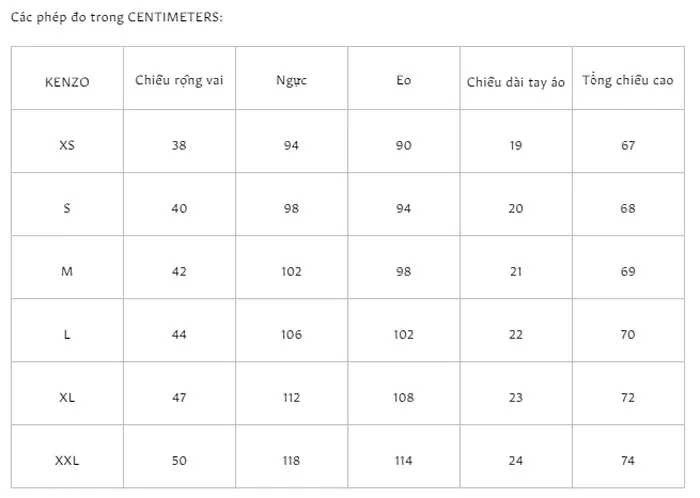Select shoulder width value 47 for XL
This screenshot has width=700, height=498.
(179, 397)
